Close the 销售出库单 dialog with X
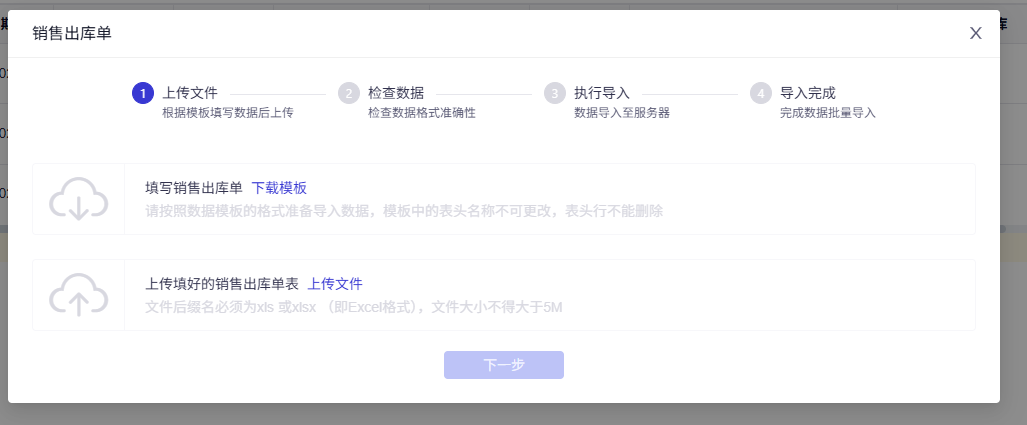This screenshot has width=1027, height=425. (976, 33)
